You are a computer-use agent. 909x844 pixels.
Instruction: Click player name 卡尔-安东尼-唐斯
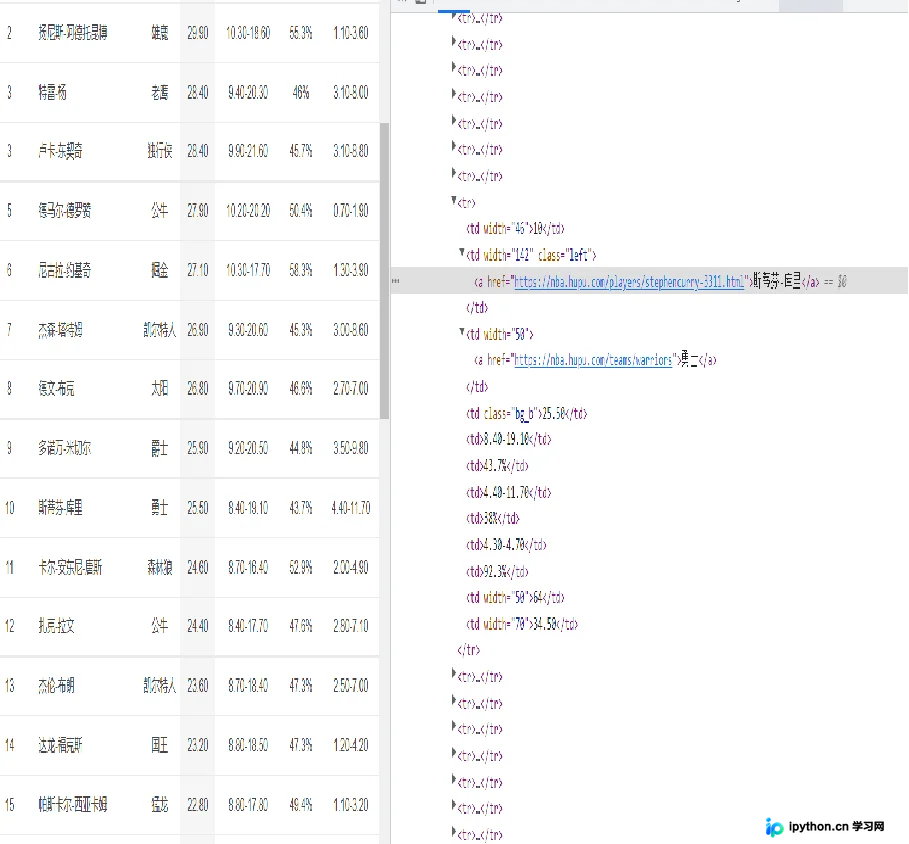point(70,567)
